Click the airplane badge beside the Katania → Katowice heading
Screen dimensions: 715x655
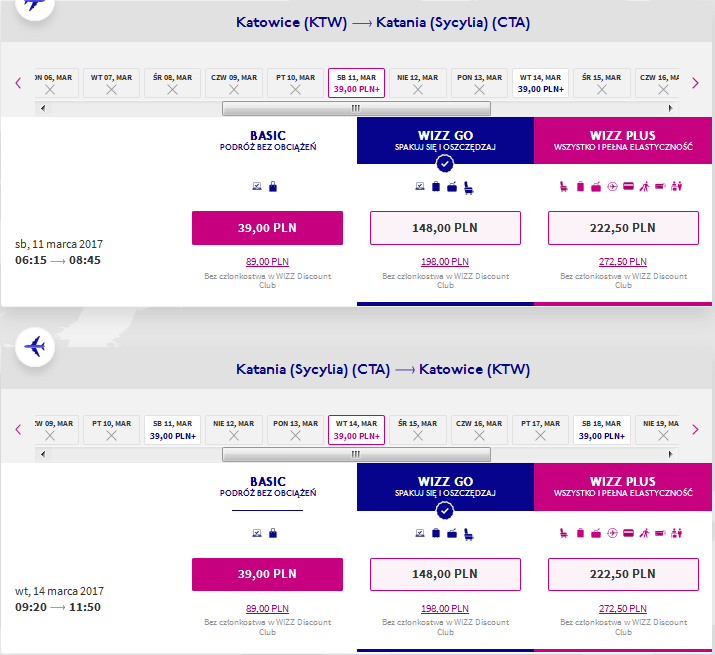pyautogui.click(x=35, y=347)
